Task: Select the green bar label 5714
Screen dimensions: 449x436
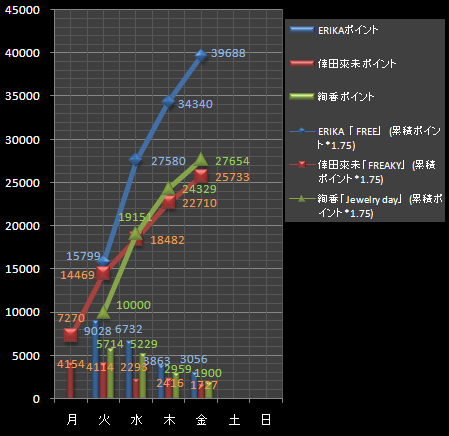Action: click(110, 344)
